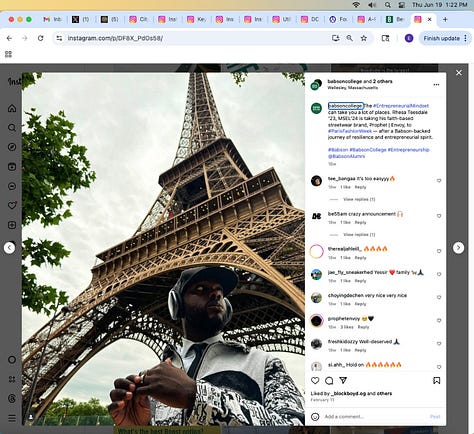
Task: Open the Explore compass icon
Action: tap(12, 147)
